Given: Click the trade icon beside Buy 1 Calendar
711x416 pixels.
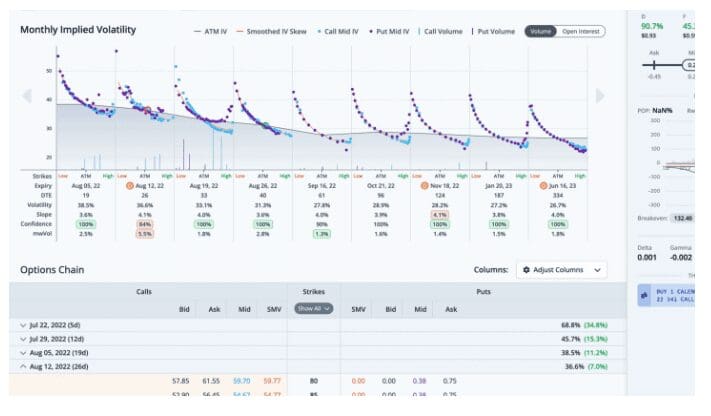Looking at the screenshot, I should click(x=644, y=297).
